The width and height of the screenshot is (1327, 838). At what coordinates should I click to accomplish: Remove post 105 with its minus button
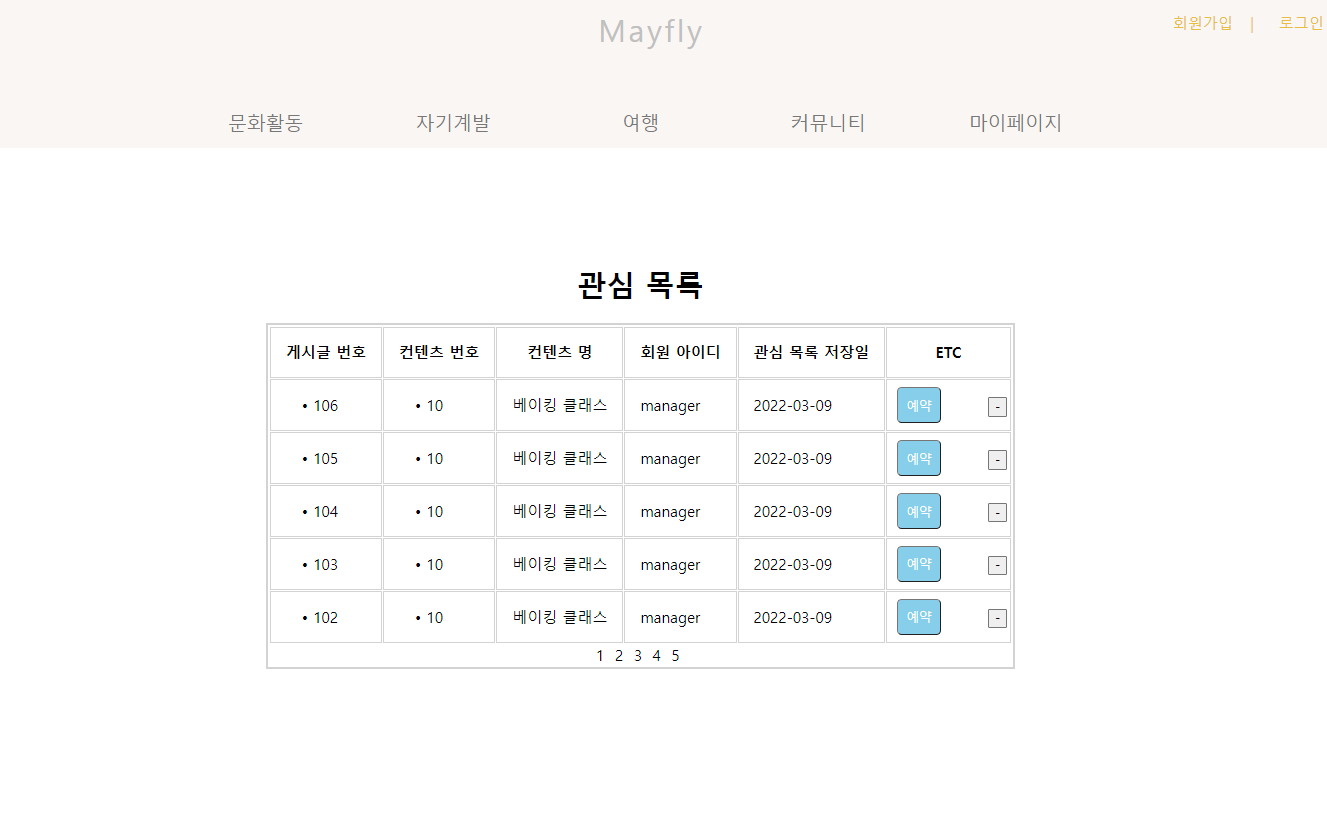pyautogui.click(x=996, y=458)
